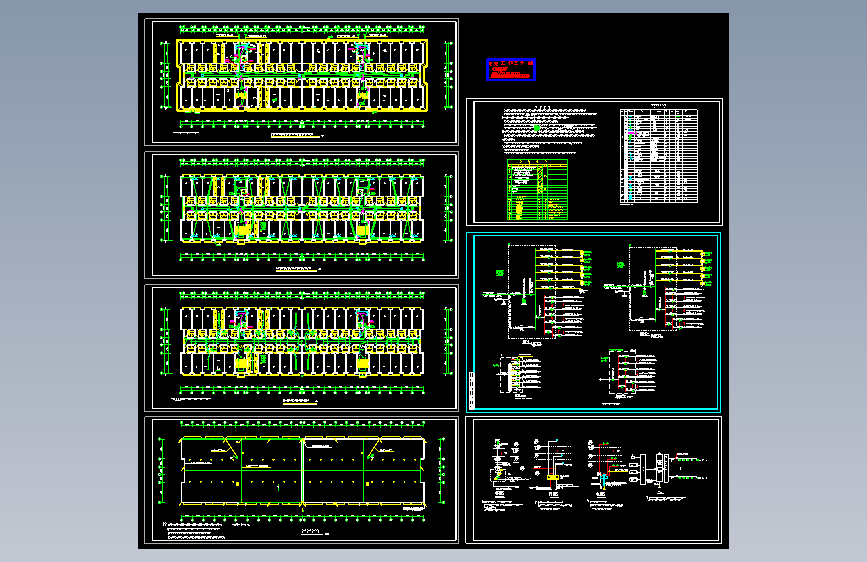Select the bottom-left roof plan sheet with green grid
Viewport: 867px width, 562px height.
coord(301,480)
